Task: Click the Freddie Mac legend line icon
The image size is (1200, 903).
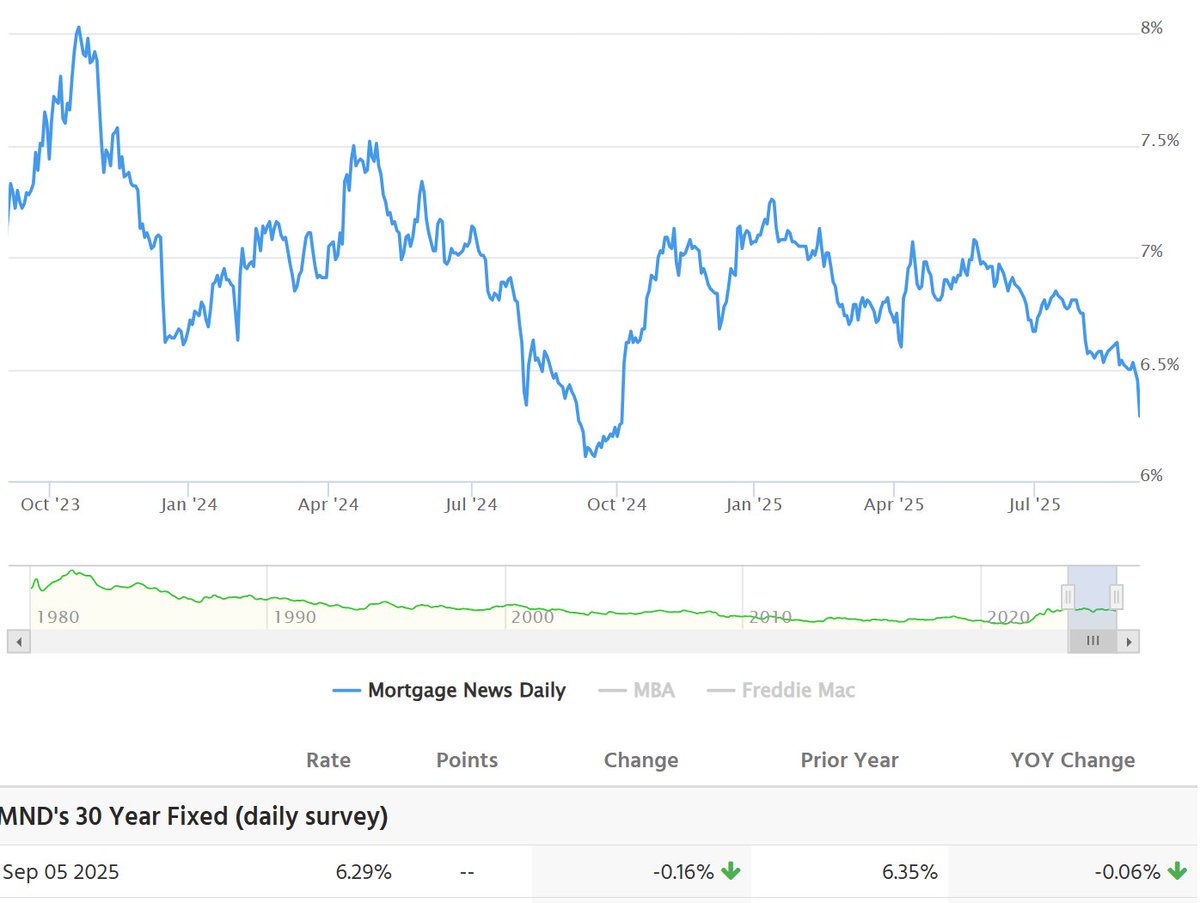Action: point(721,690)
